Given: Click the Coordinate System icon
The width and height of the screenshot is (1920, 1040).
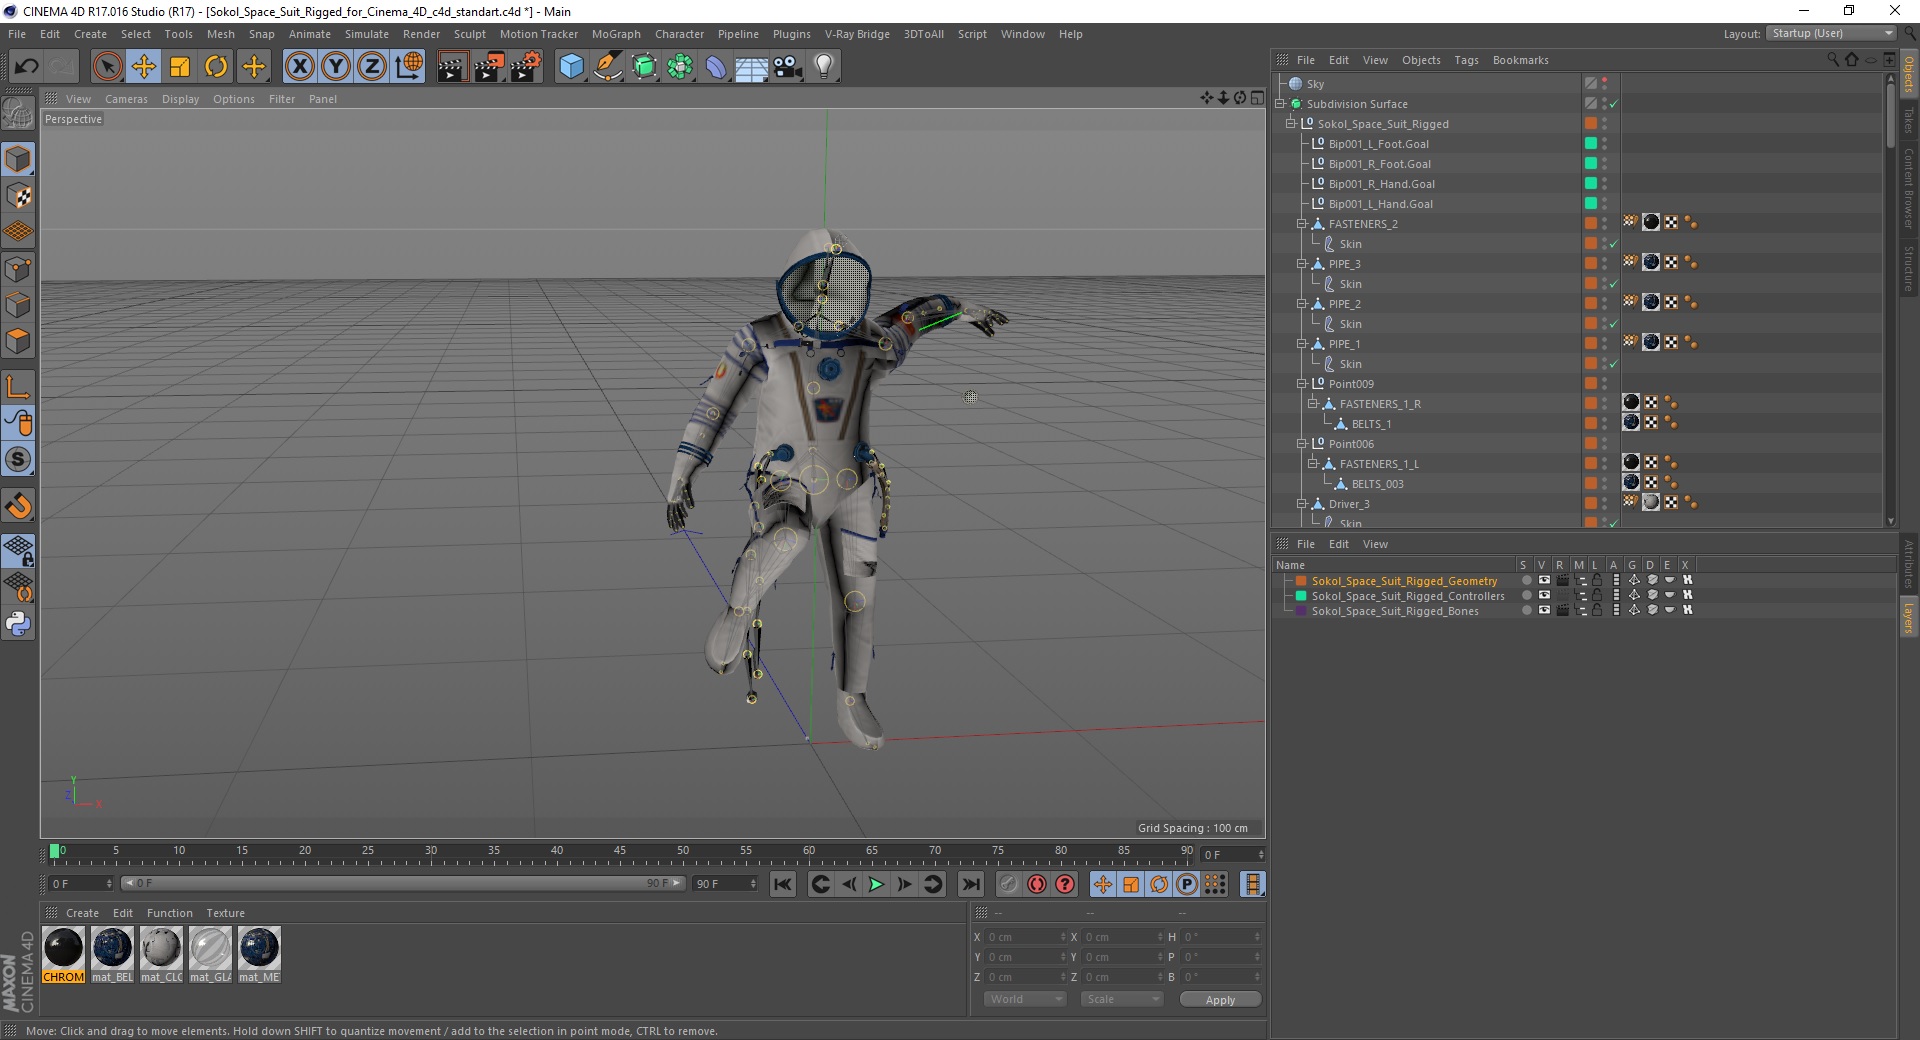Looking at the screenshot, I should (409, 67).
